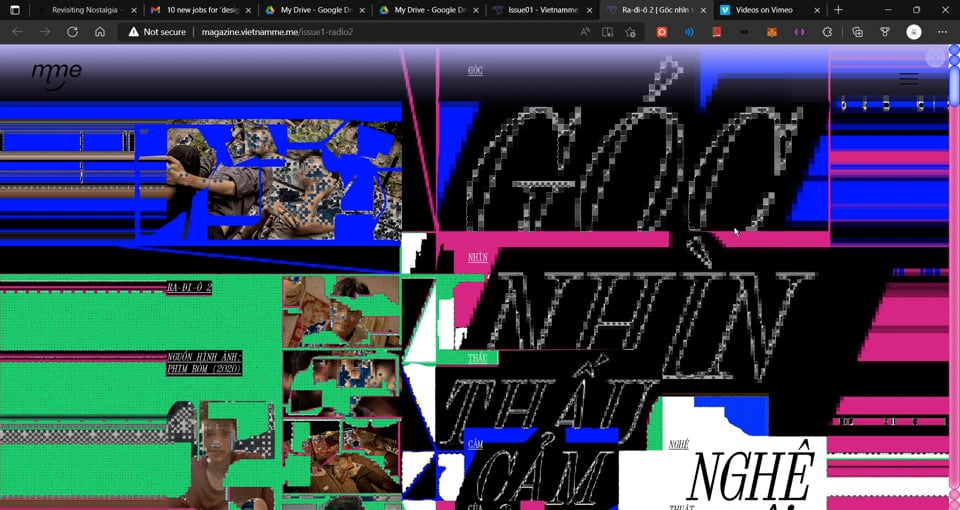The width and height of the screenshot is (960, 510).
Task: Switch to the Revisiting Nostalgia tab
Action: [x=86, y=10]
